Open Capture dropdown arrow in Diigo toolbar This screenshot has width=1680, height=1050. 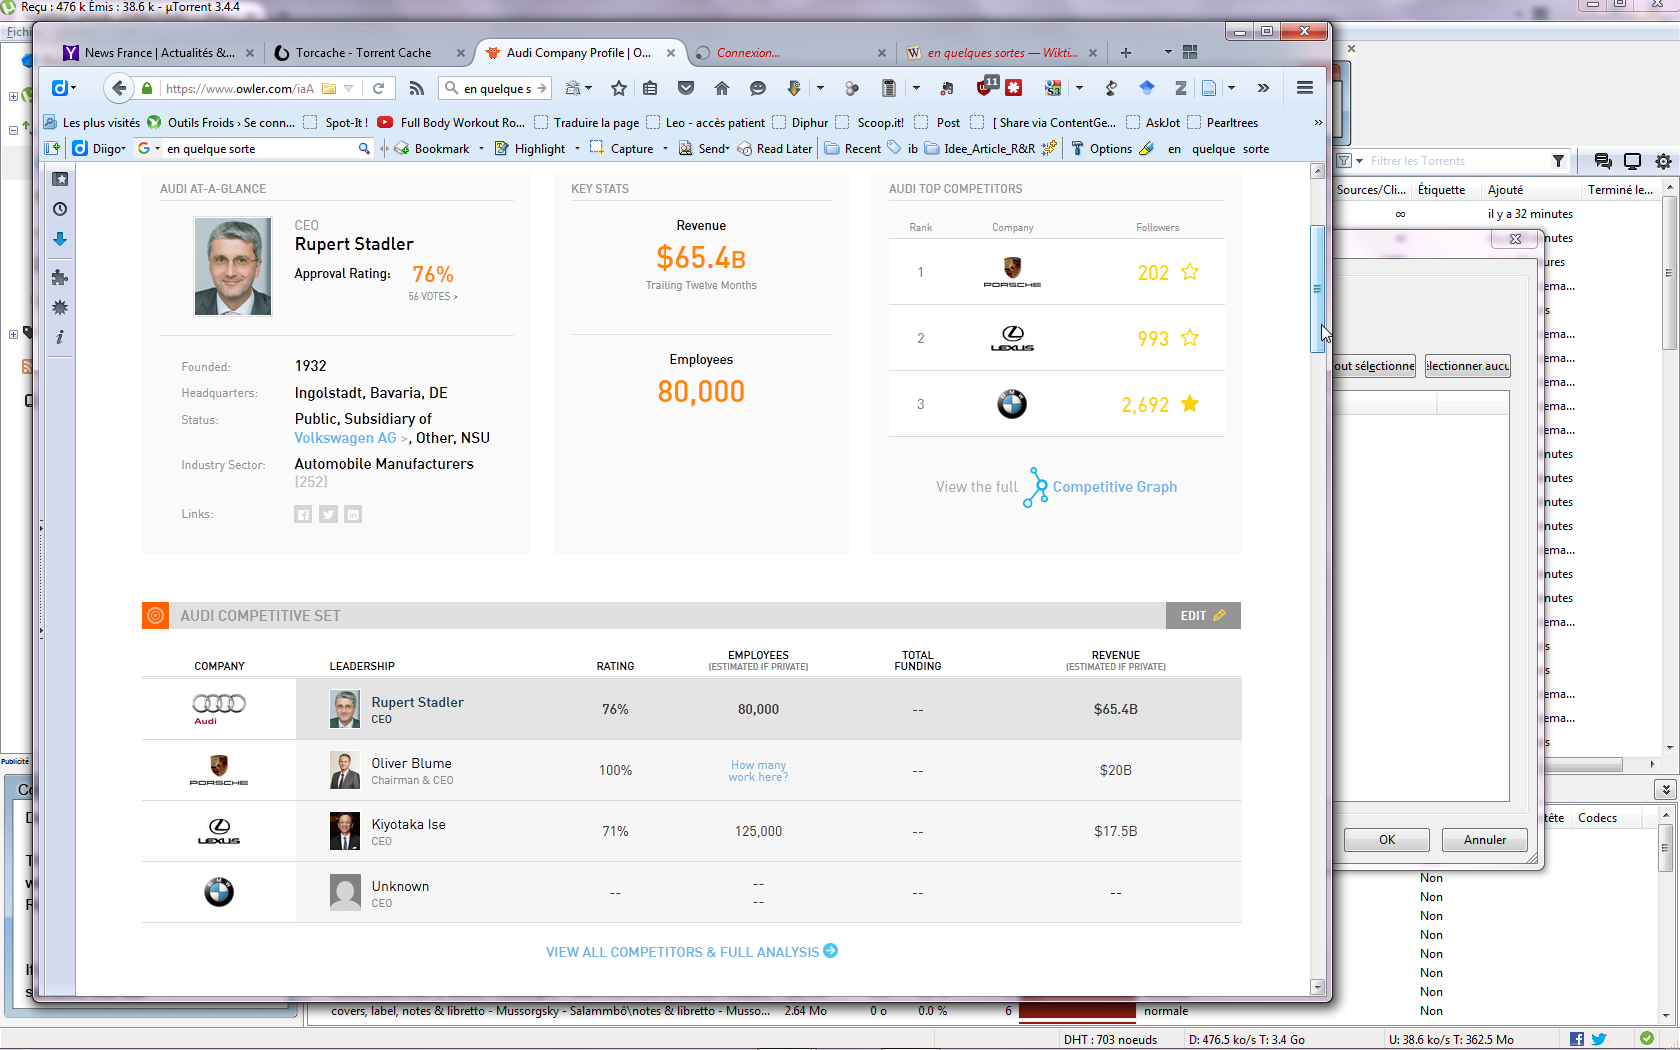(x=665, y=148)
